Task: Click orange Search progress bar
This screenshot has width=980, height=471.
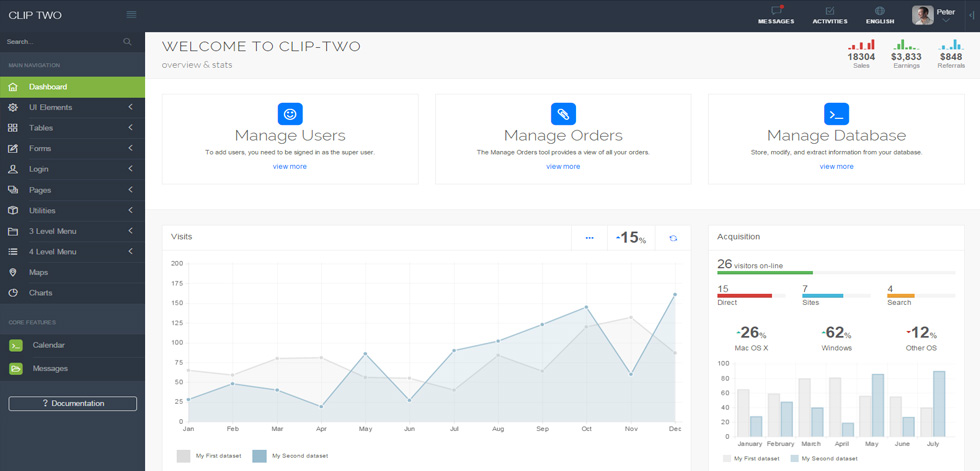Action: [x=901, y=295]
